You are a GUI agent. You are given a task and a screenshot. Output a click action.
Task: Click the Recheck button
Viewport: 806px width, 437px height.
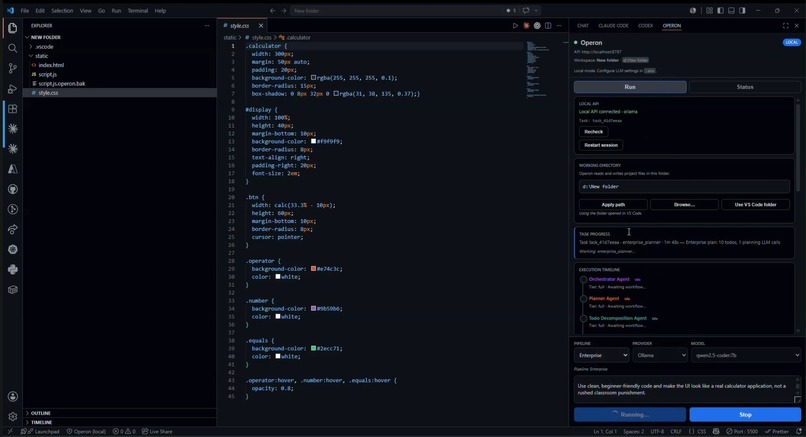pyautogui.click(x=594, y=132)
